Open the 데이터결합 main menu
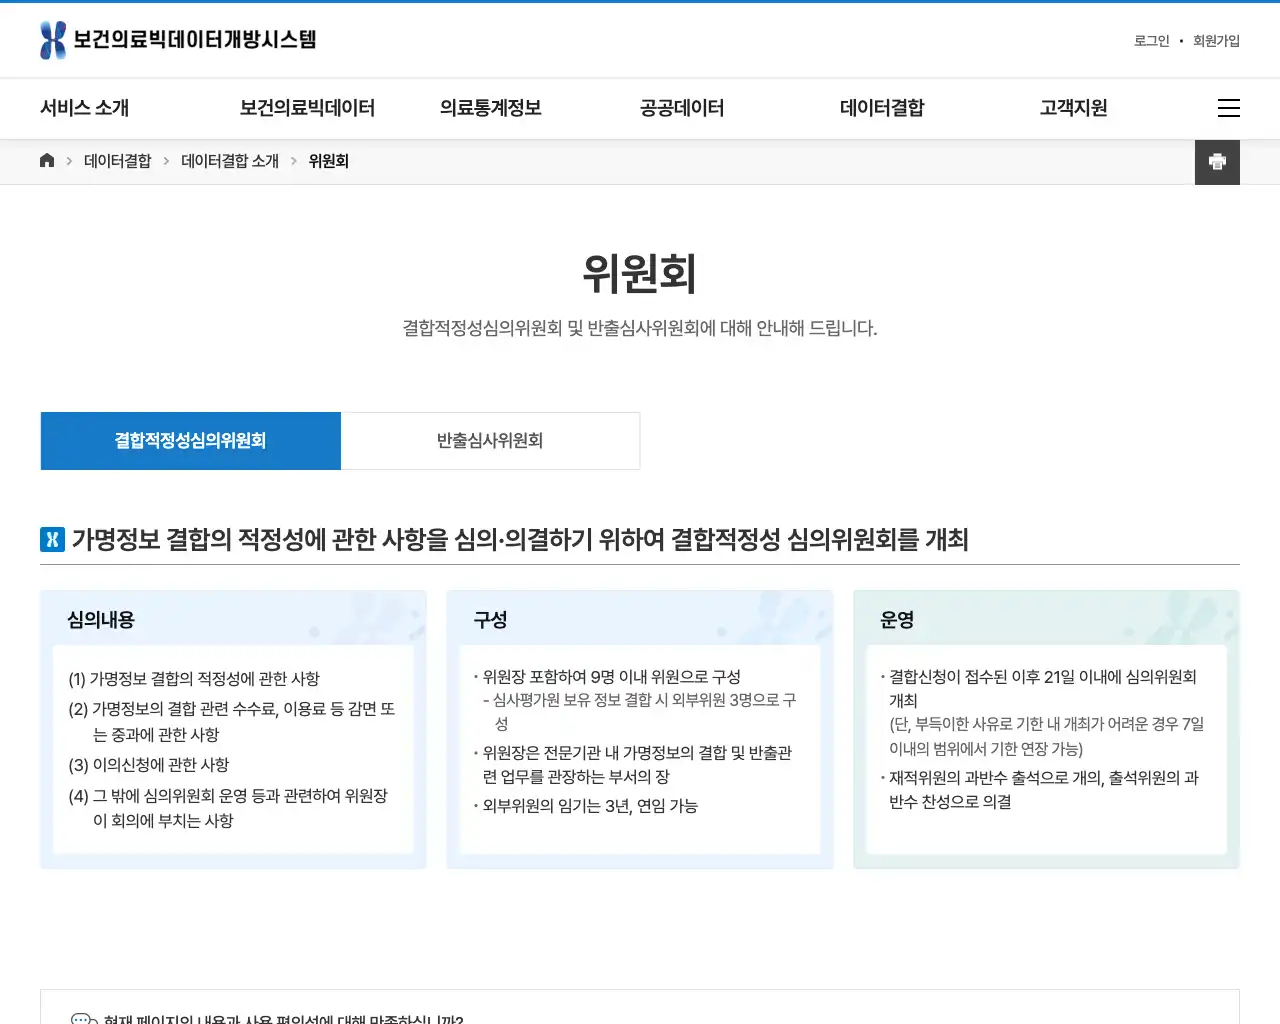This screenshot has width=1280, height=1024. point(882,108)
